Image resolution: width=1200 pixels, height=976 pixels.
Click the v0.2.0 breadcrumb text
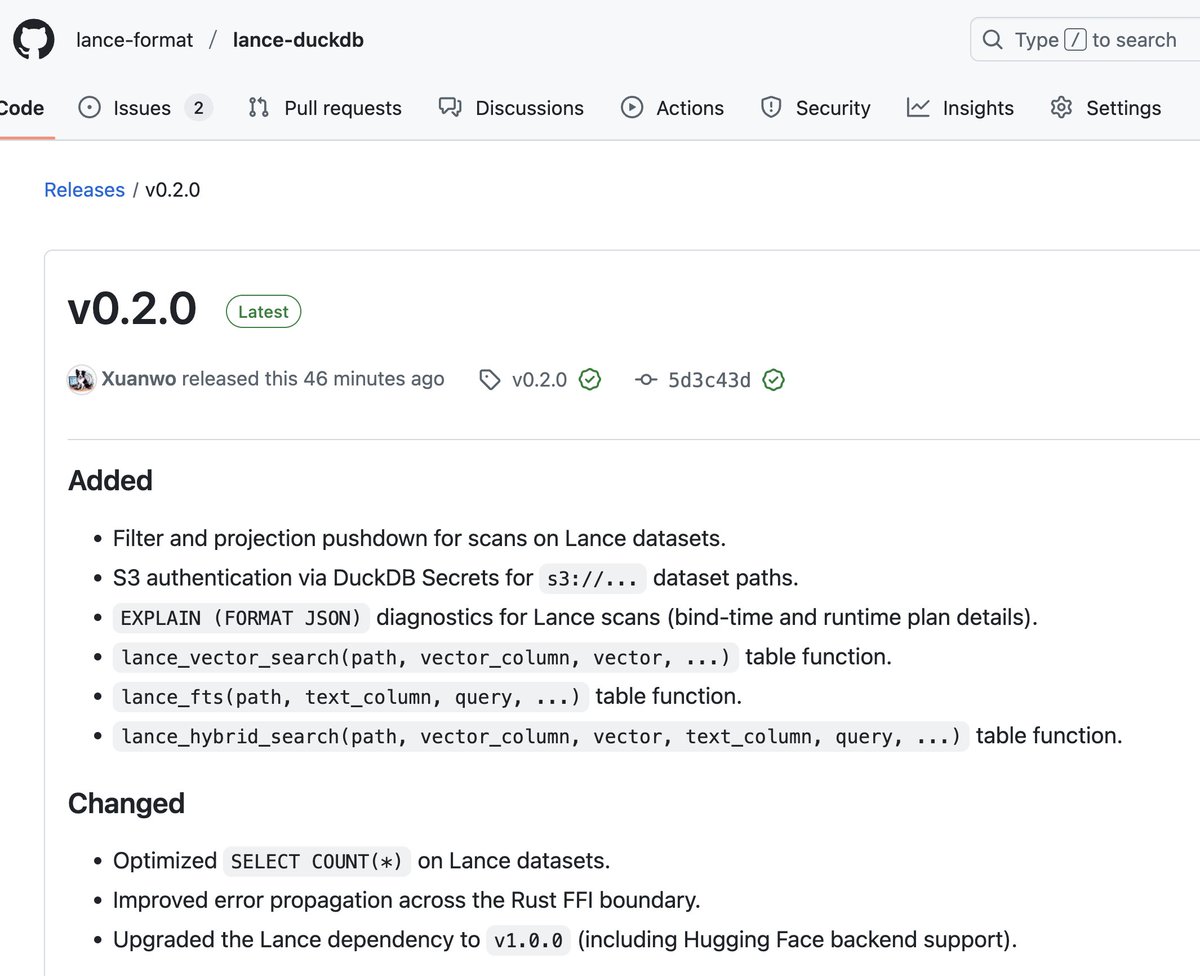(x=173, y=190)
